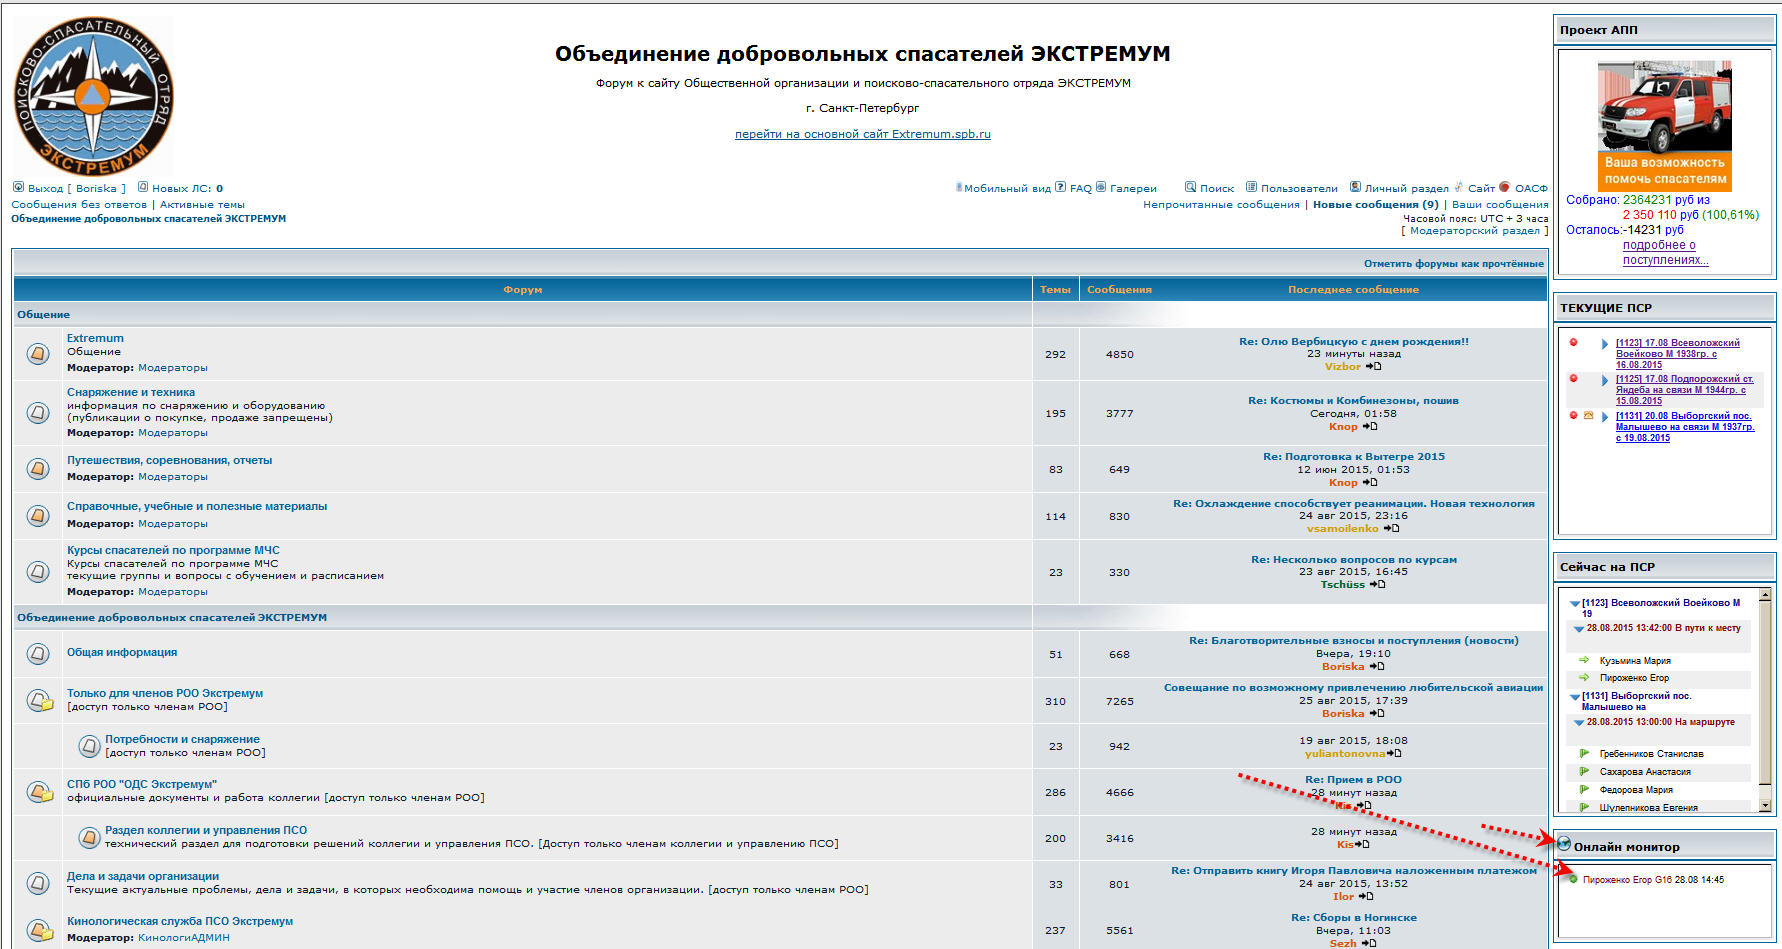This screenshot has height=949, width=1782.
Task: Click green status dot beside Пироженко Егор G16
Action: click(1573, 880)
